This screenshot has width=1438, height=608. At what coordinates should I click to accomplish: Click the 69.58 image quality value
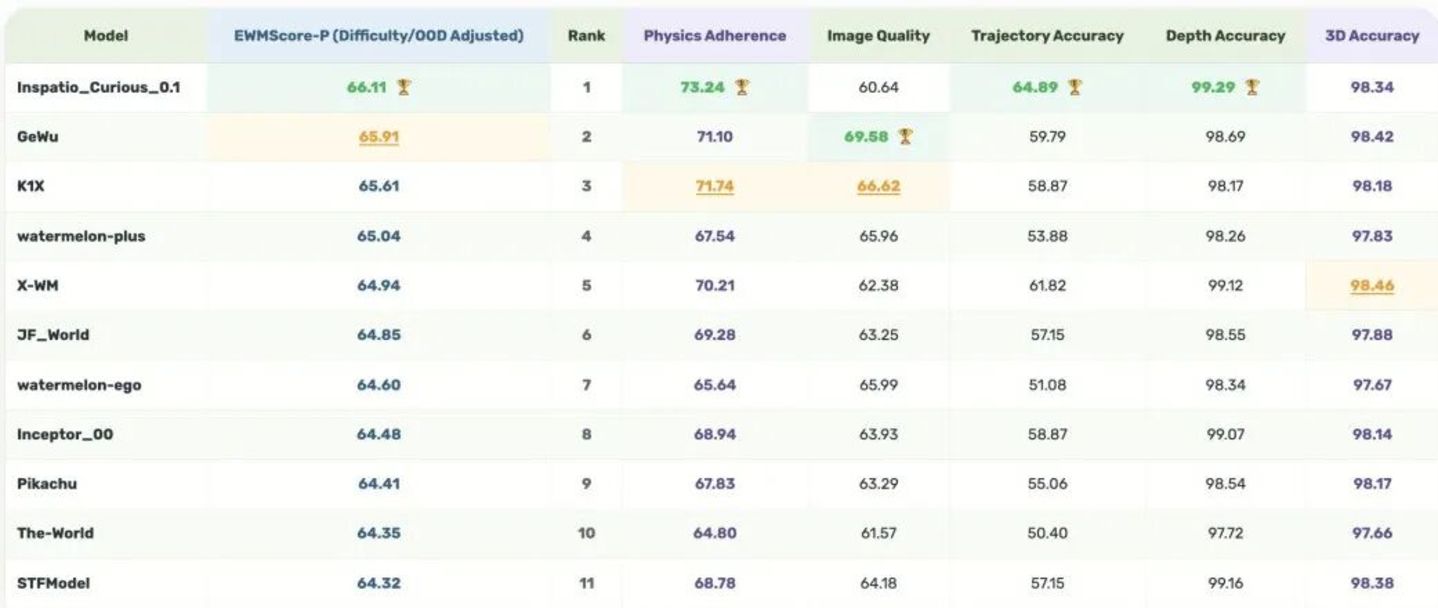pyautogui.click(x=866, y=137)
